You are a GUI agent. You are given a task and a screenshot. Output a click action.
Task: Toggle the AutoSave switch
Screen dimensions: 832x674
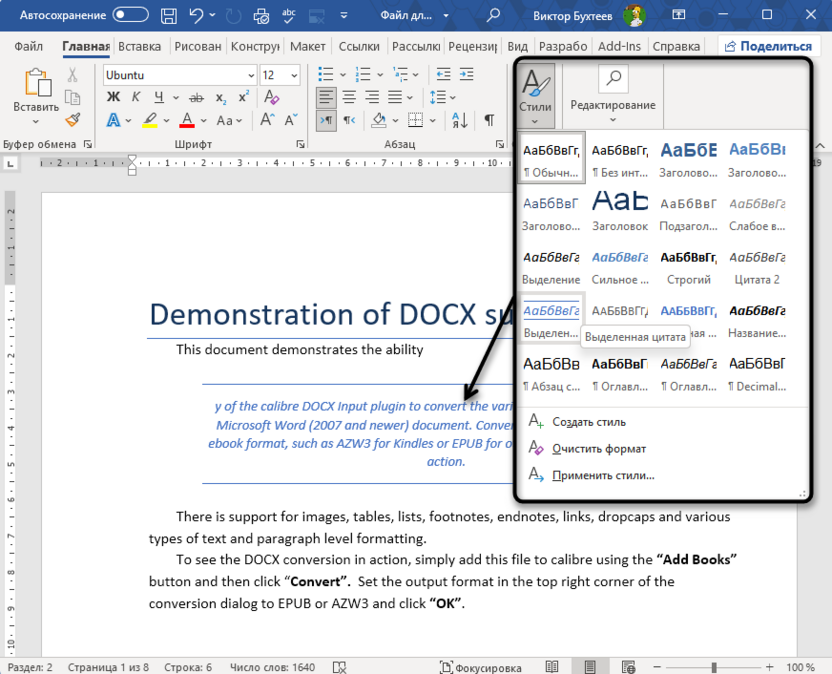pyautogui.click(x=132, y=15)
